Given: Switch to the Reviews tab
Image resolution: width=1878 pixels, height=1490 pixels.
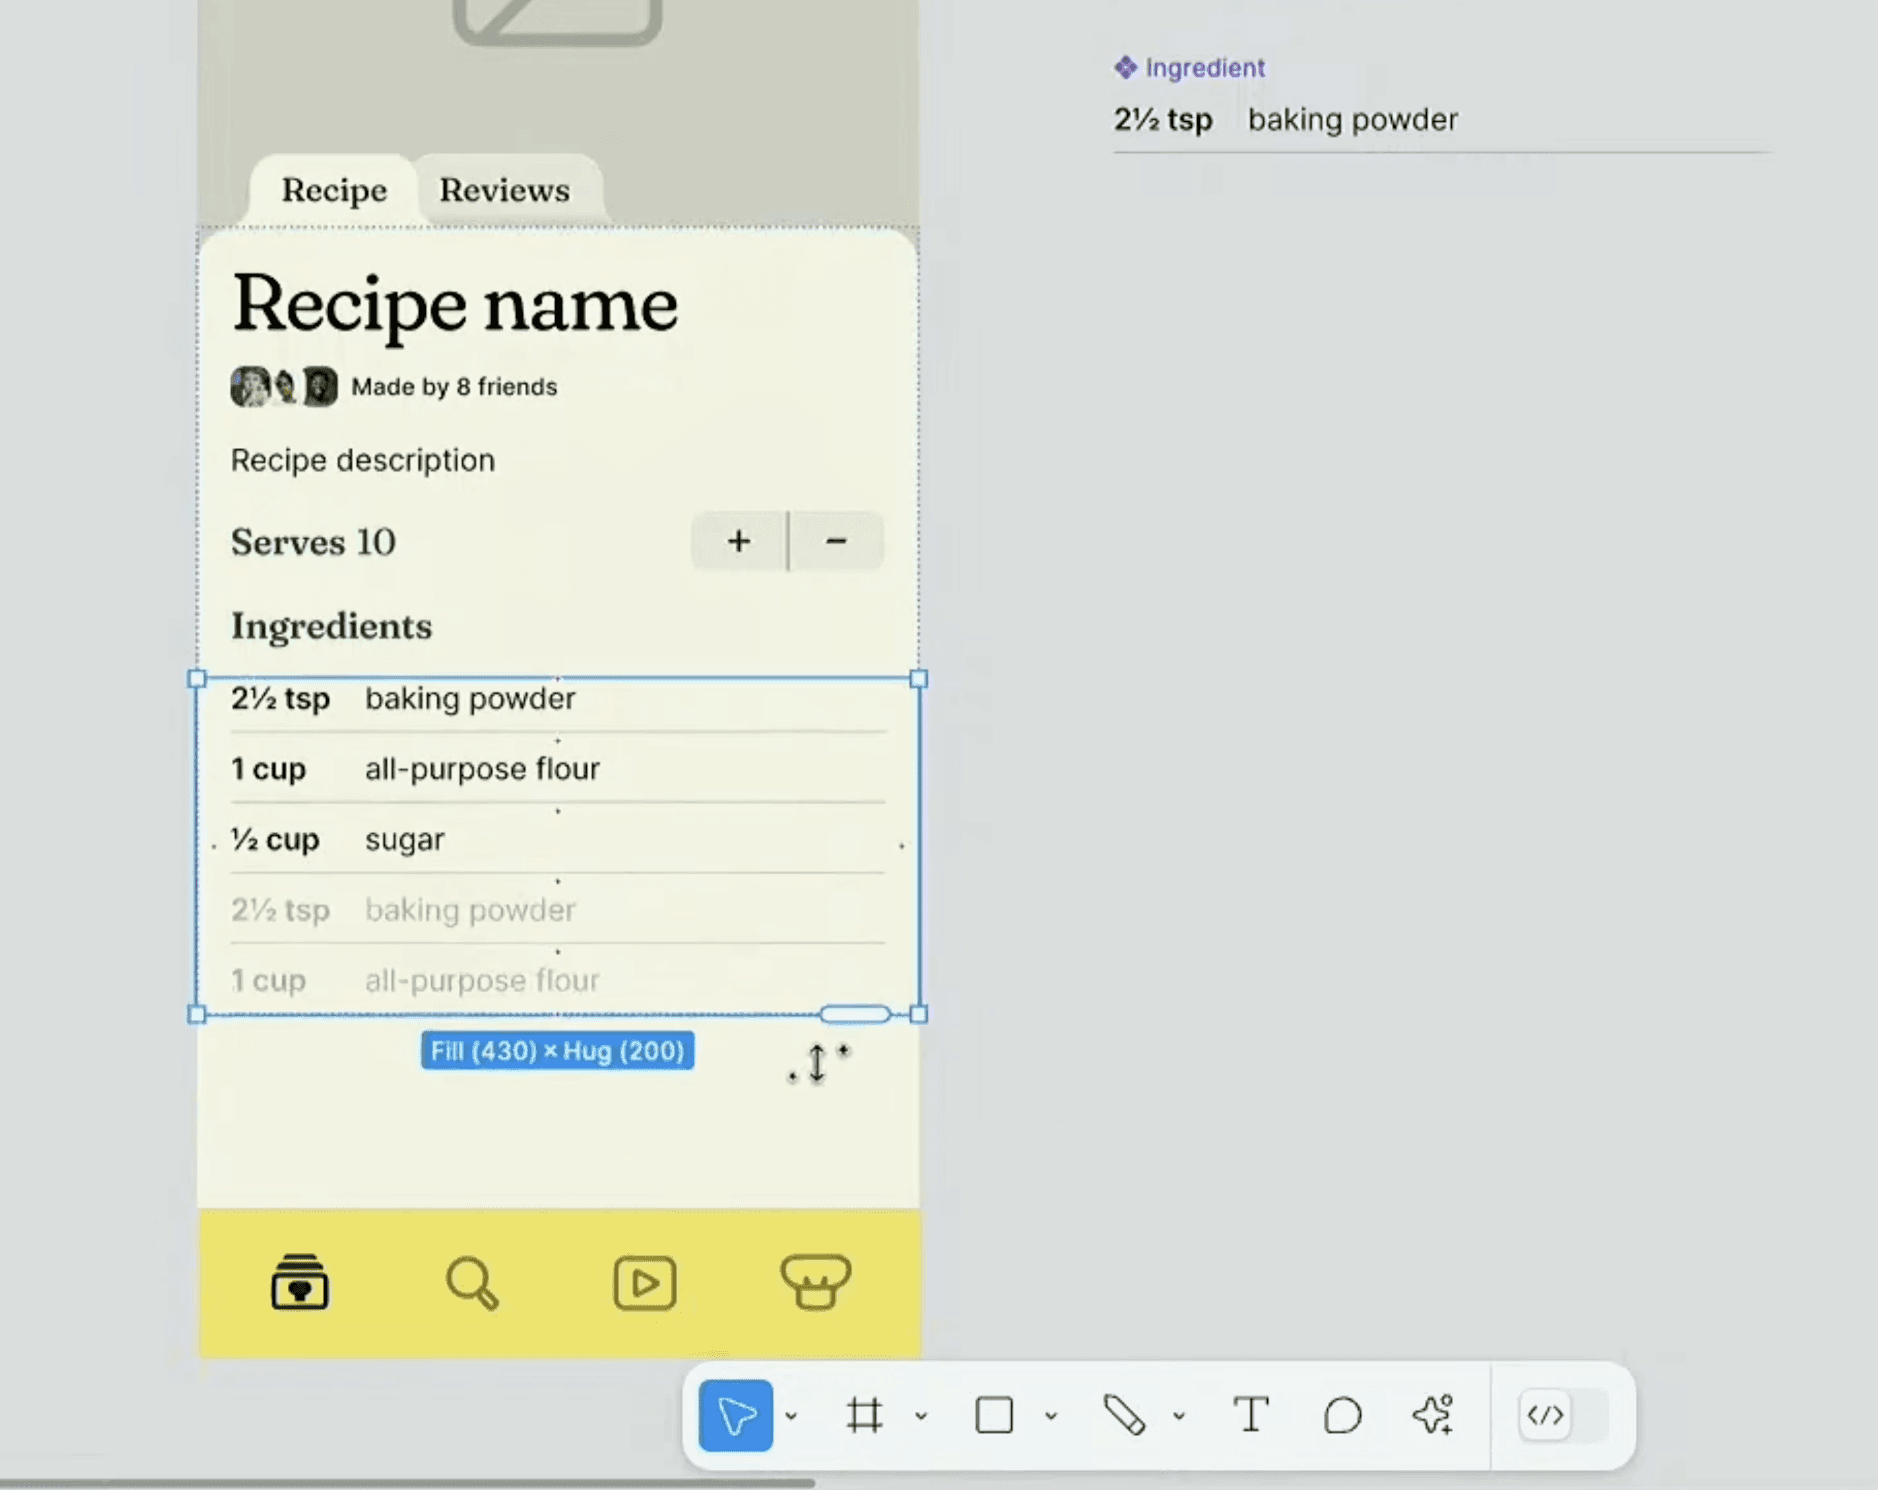Looking at the screenshot, I should coord(504,189).
